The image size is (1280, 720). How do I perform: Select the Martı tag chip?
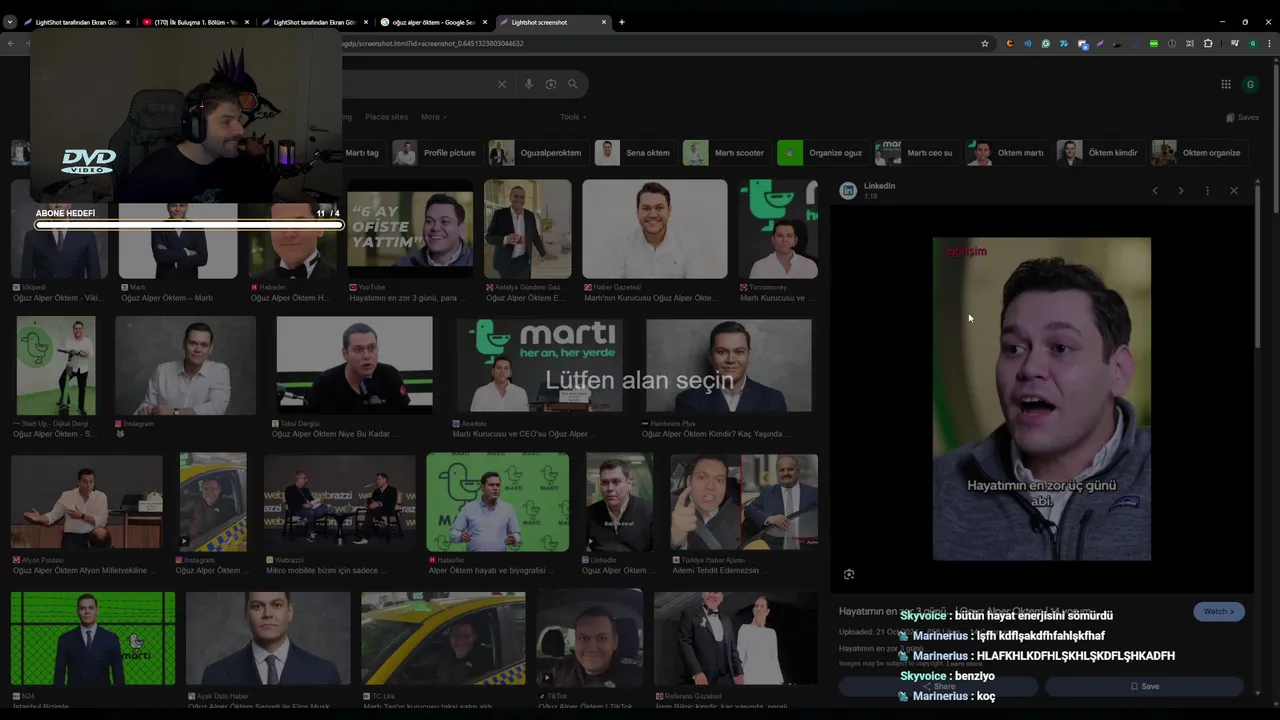click(361, 153)
